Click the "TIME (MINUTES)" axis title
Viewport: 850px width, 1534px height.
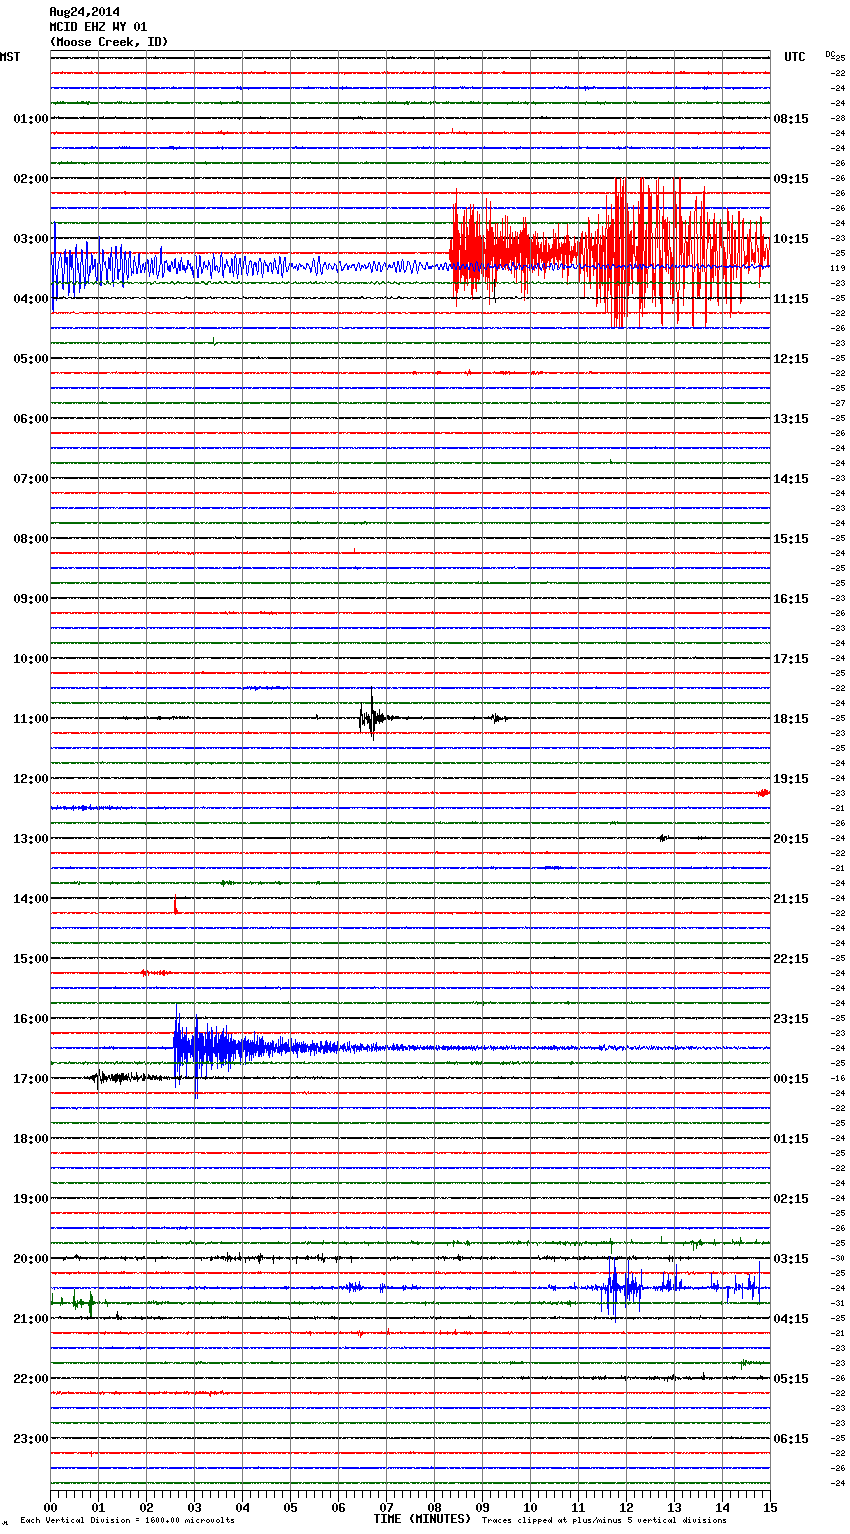point(422,1519)
